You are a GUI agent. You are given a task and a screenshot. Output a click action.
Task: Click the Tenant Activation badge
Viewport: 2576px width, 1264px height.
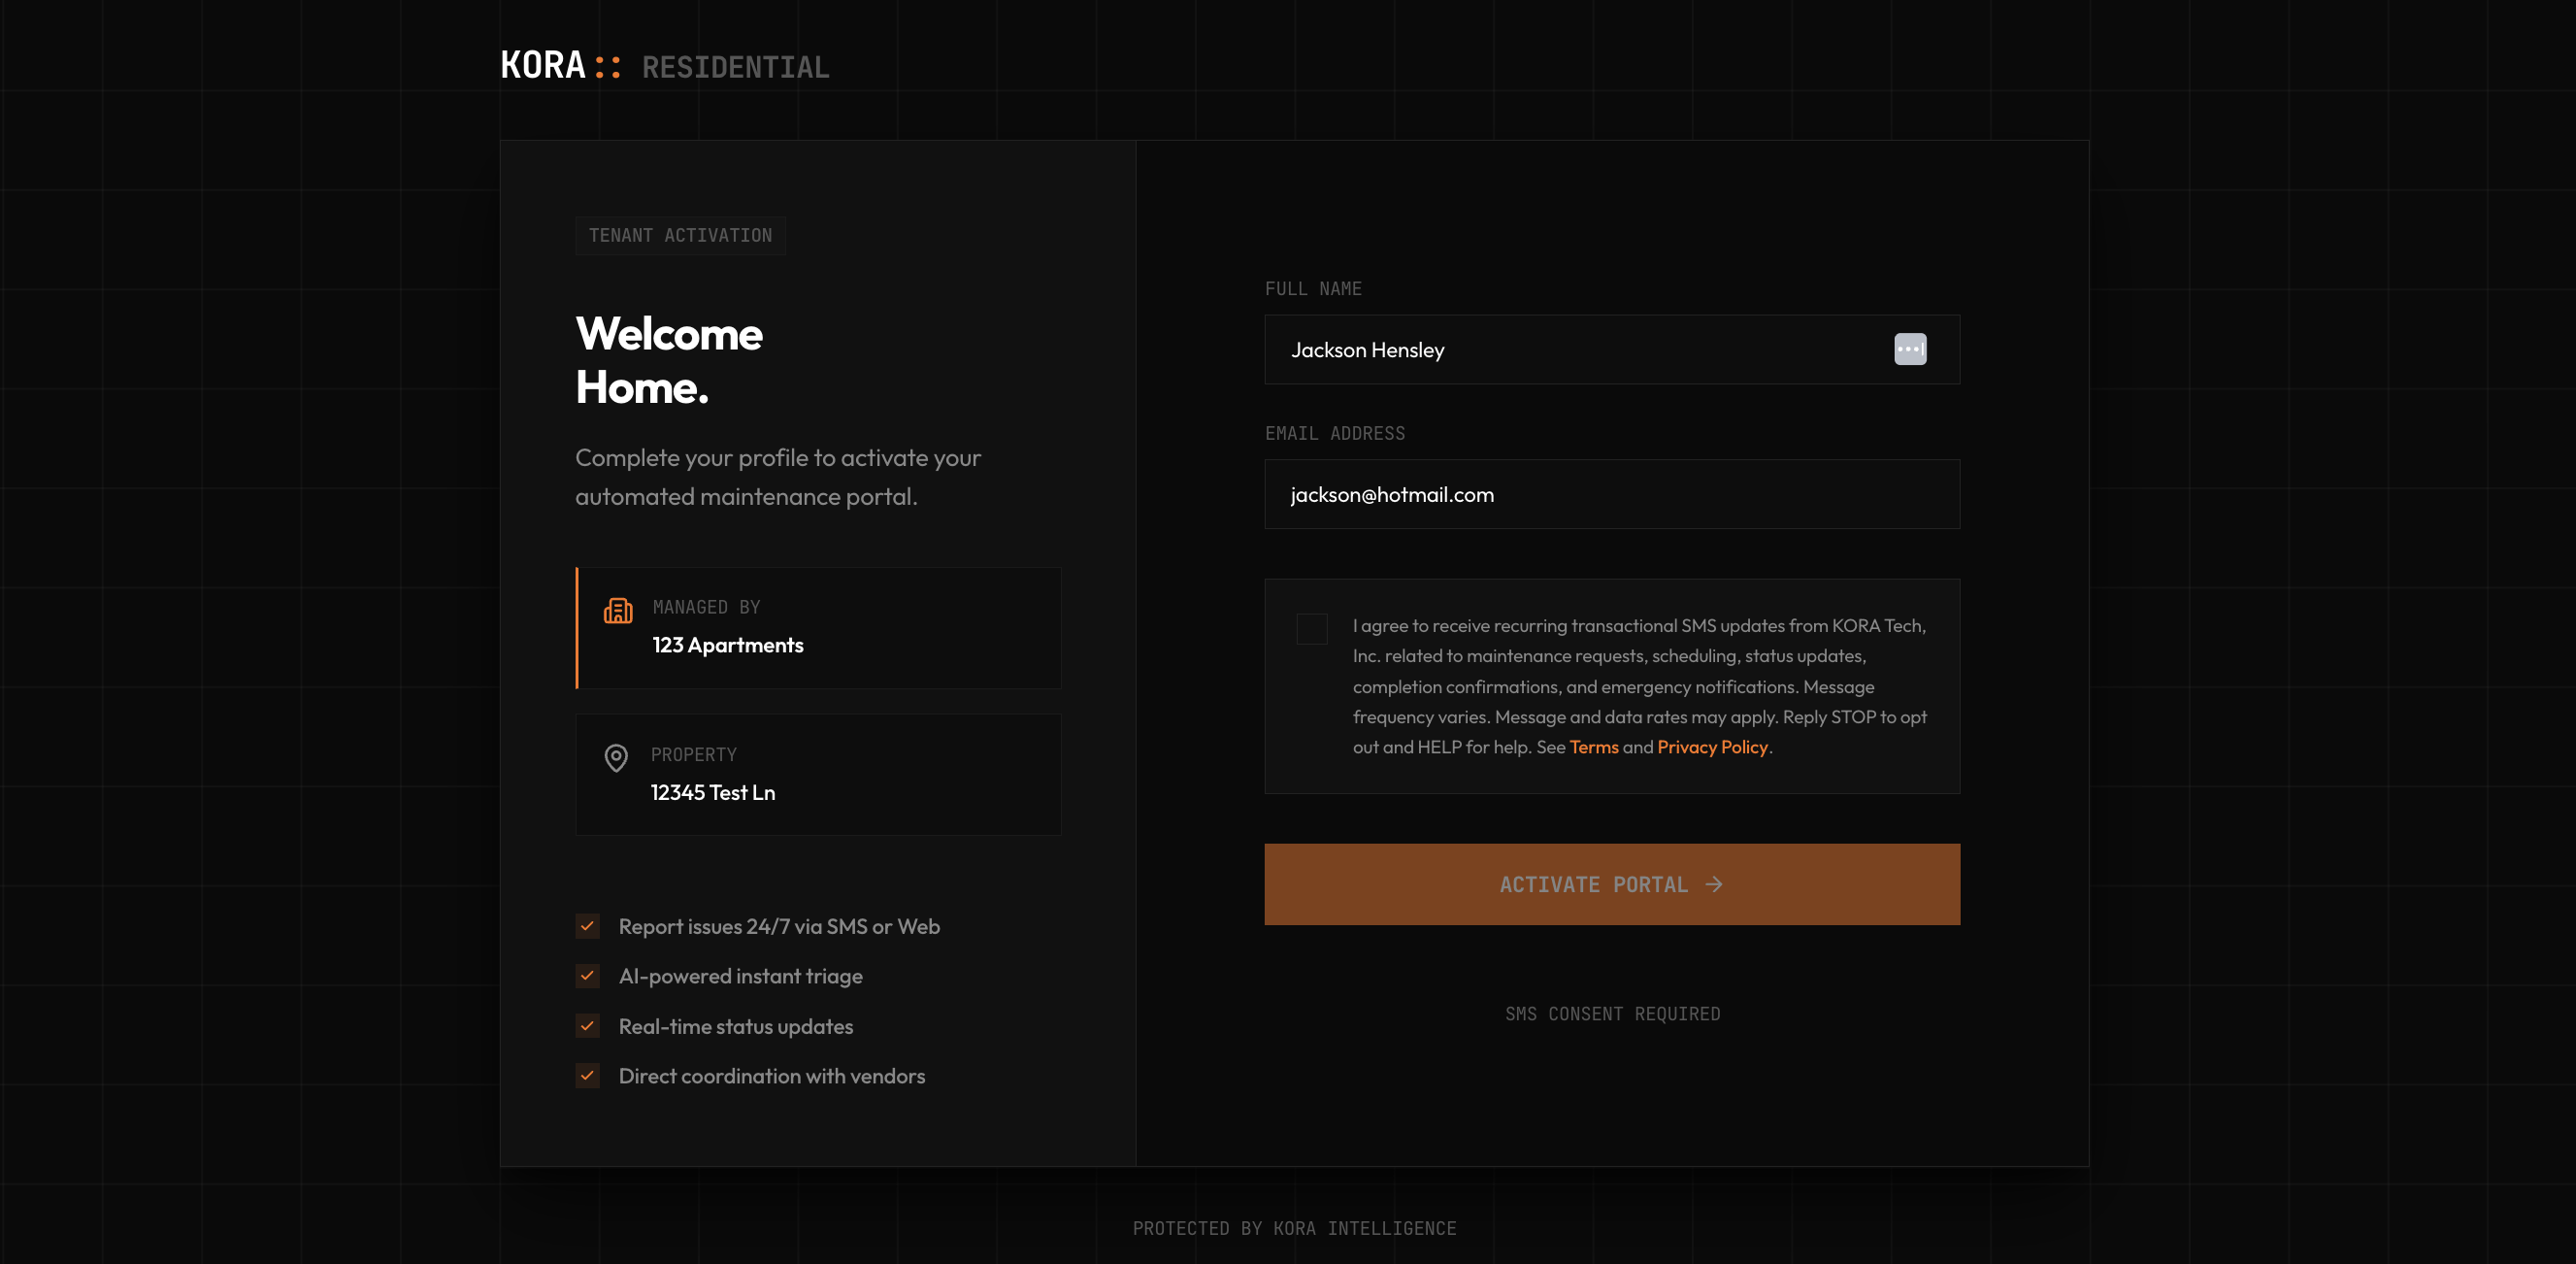(x=680, y=235)
